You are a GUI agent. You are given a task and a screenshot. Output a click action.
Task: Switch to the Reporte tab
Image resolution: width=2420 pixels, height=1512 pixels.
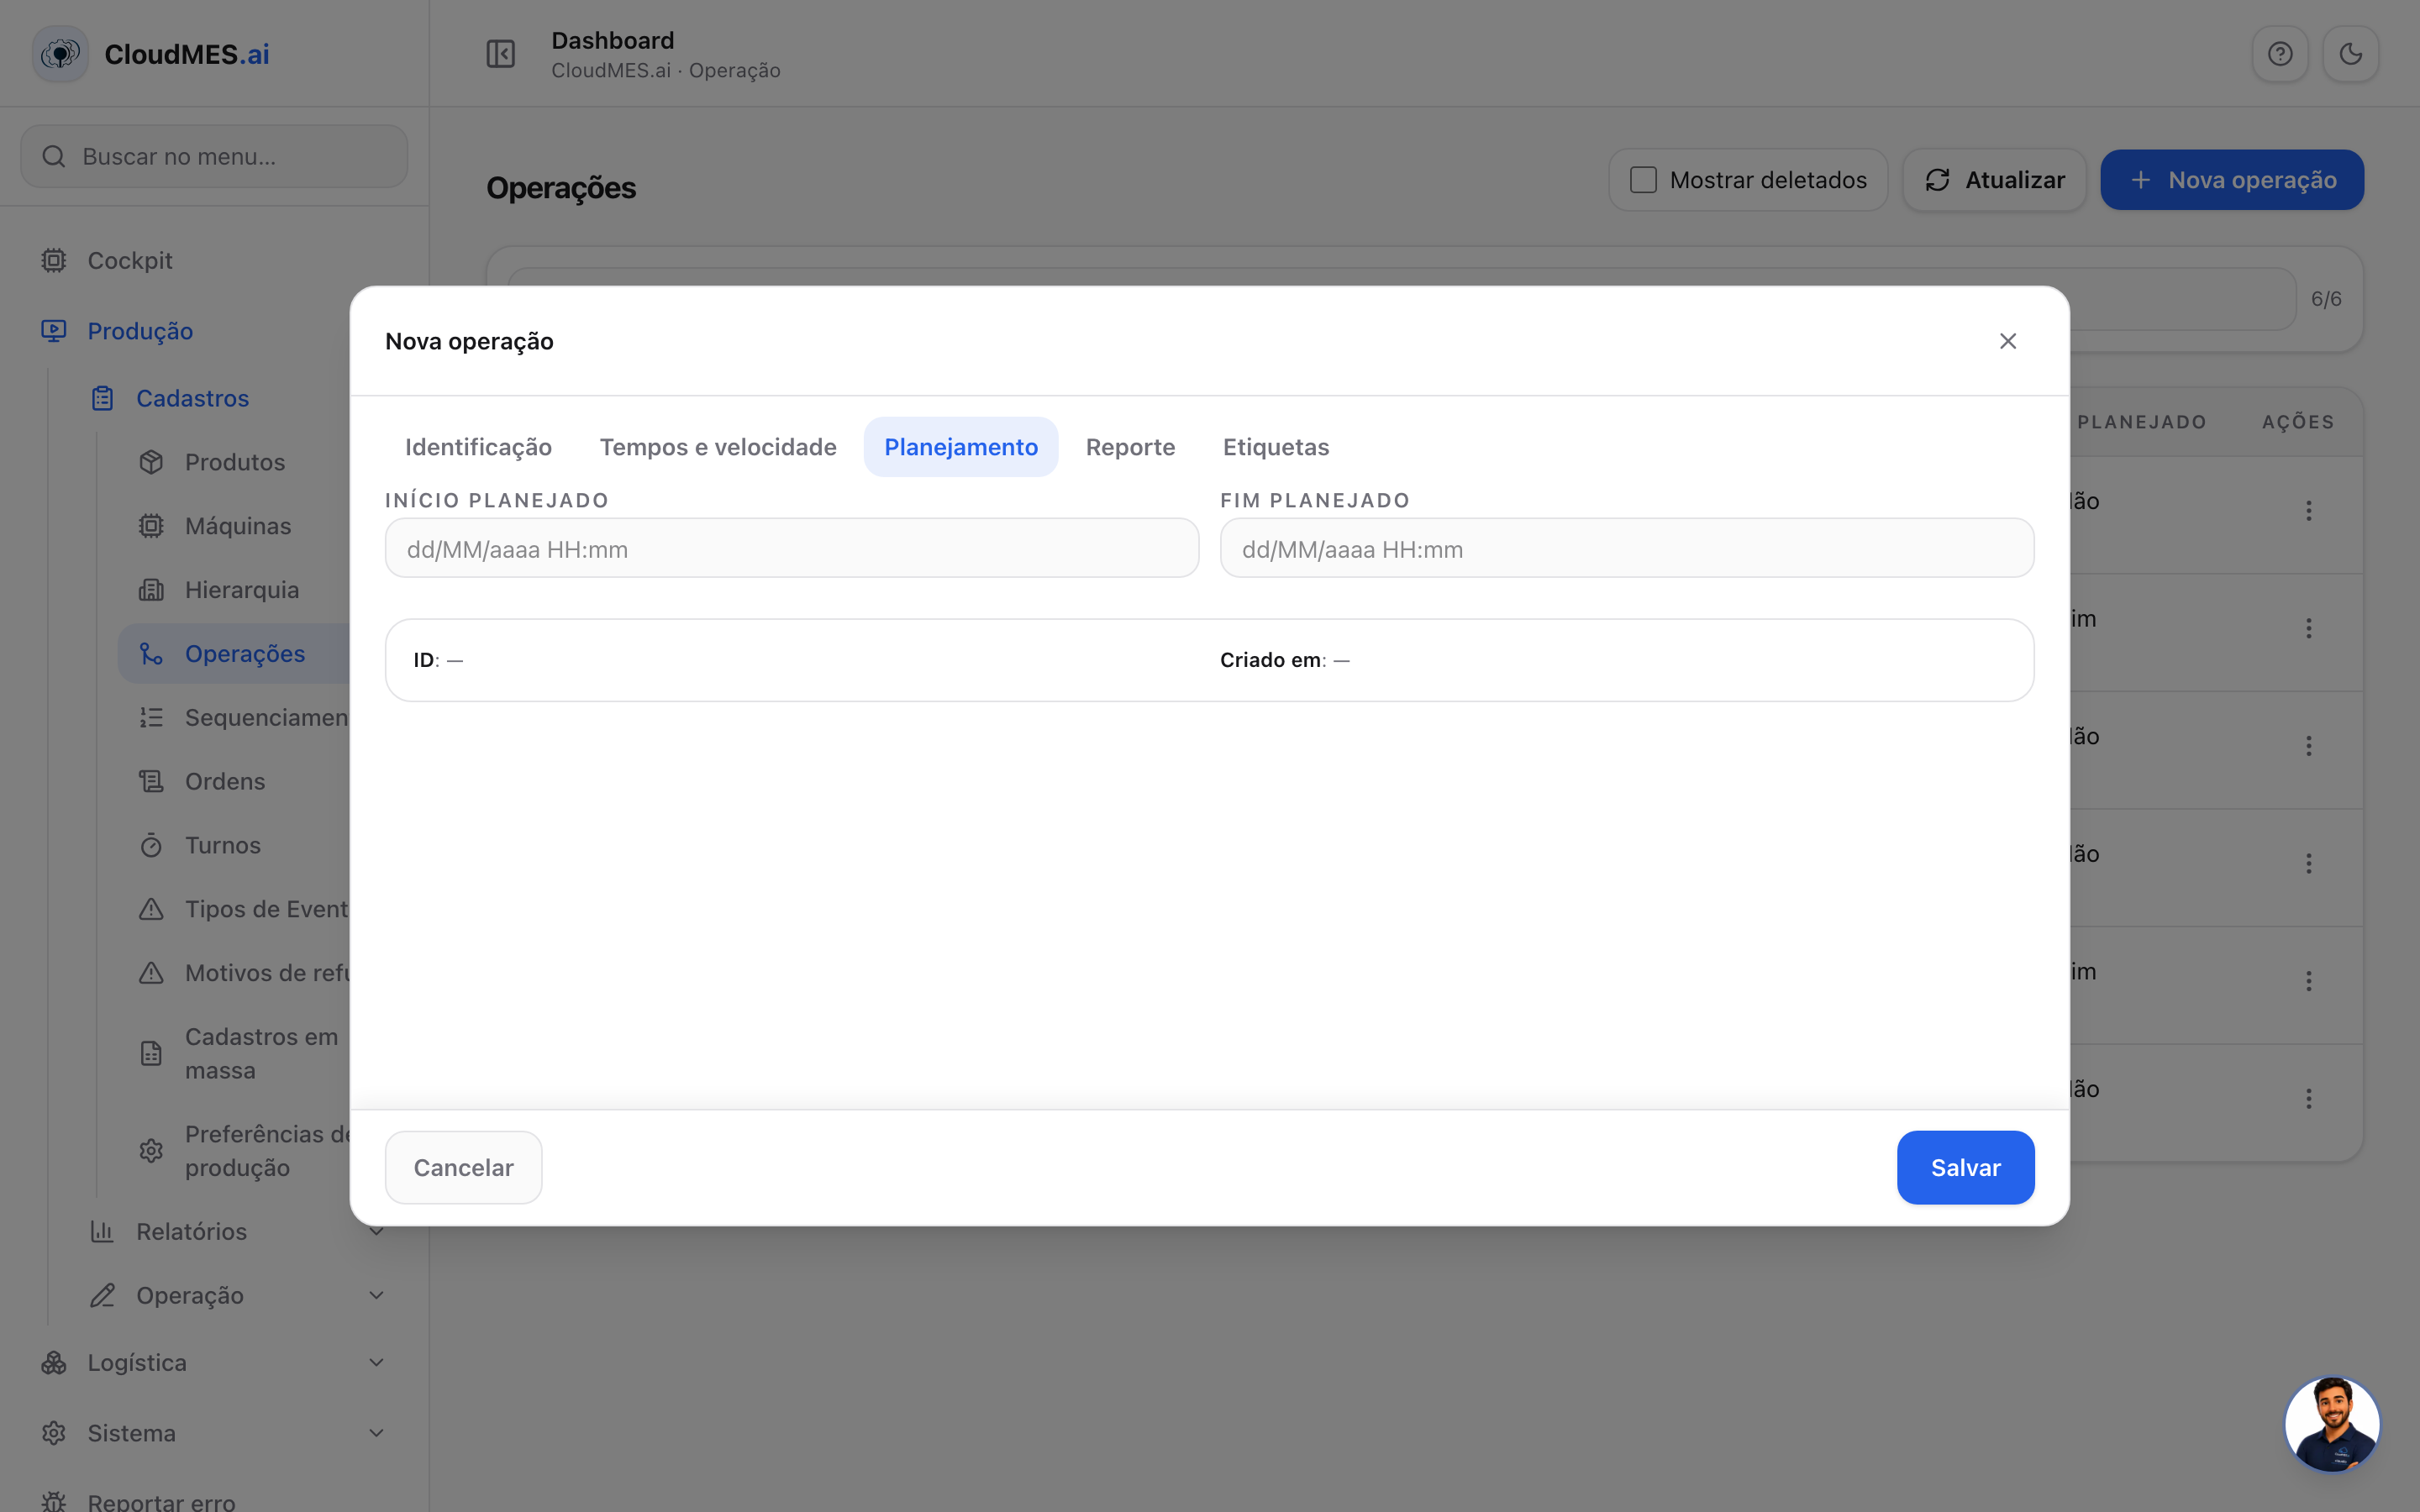pyautogui.click(x=1130, y=447)
